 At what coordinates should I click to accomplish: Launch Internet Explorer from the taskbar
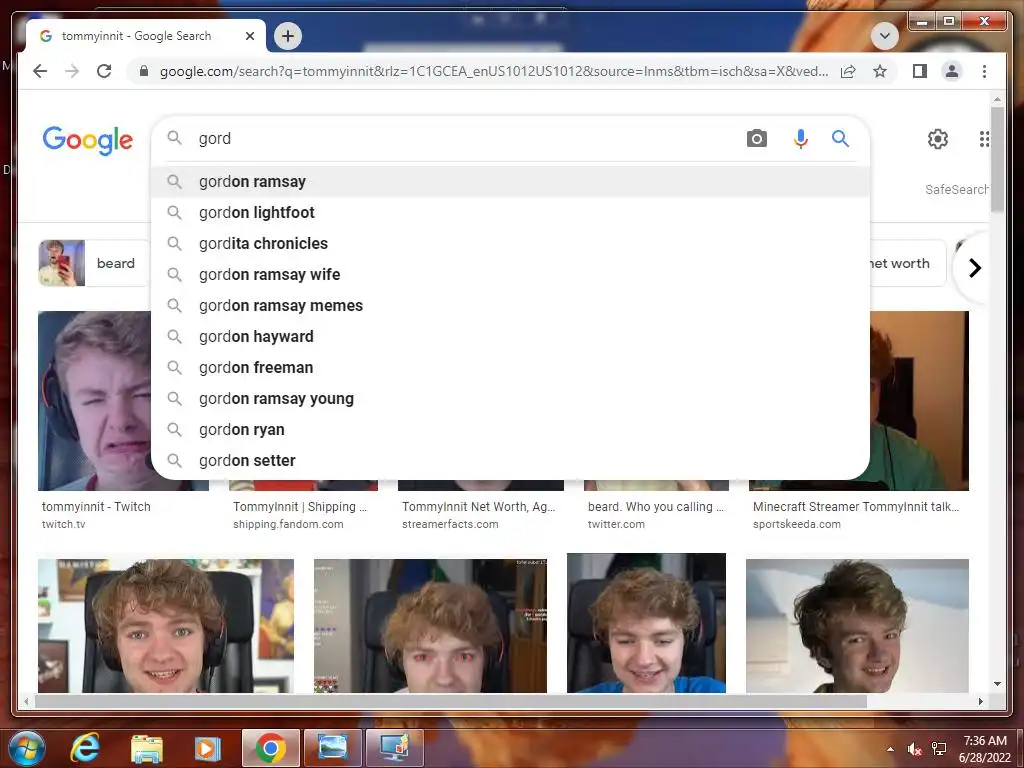86,748
